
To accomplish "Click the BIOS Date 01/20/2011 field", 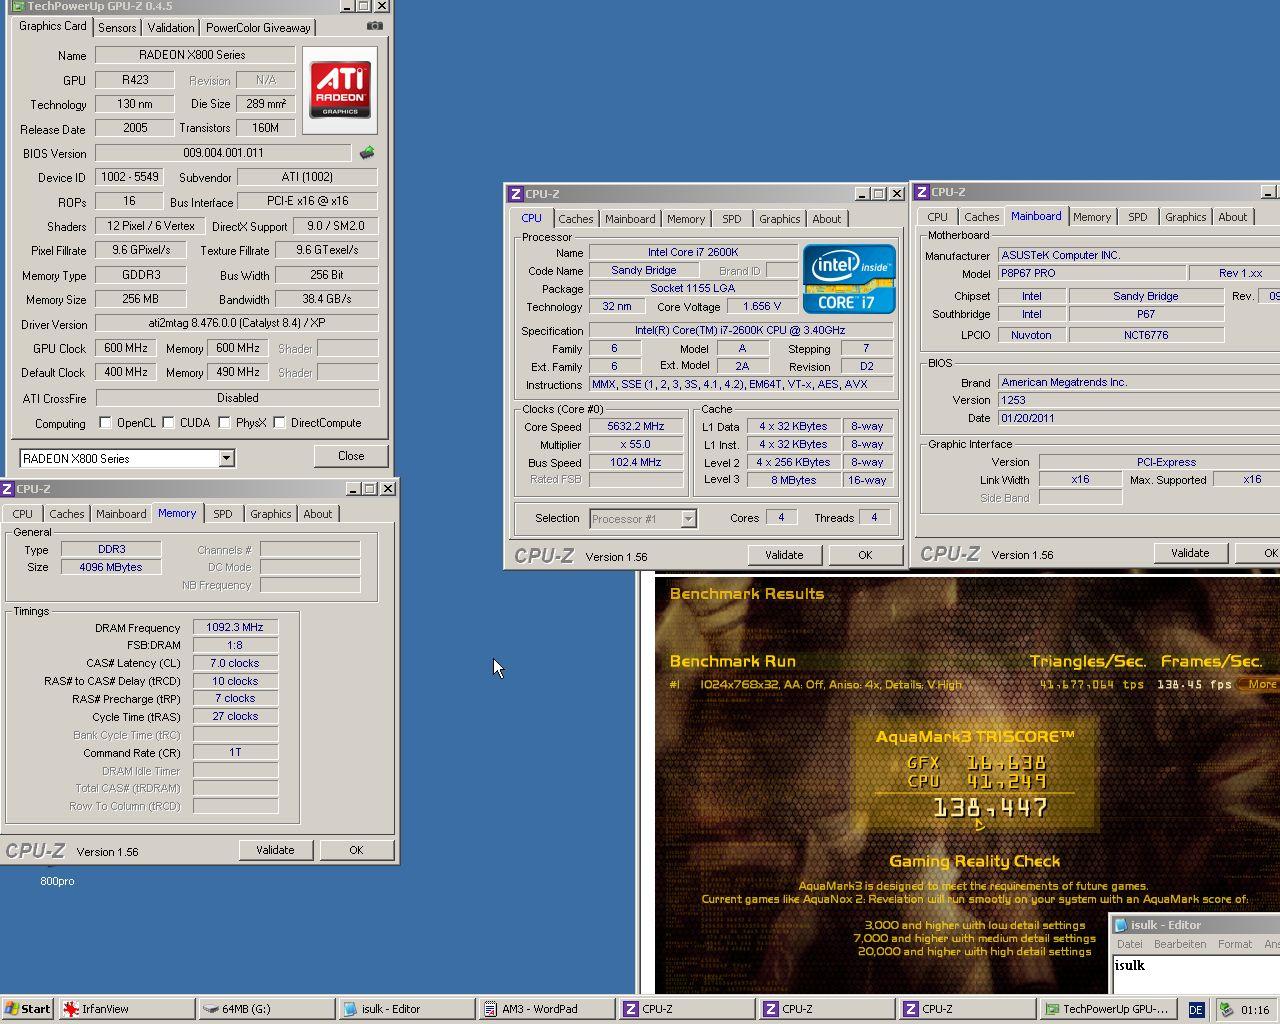I will (x=1139, y=418).
